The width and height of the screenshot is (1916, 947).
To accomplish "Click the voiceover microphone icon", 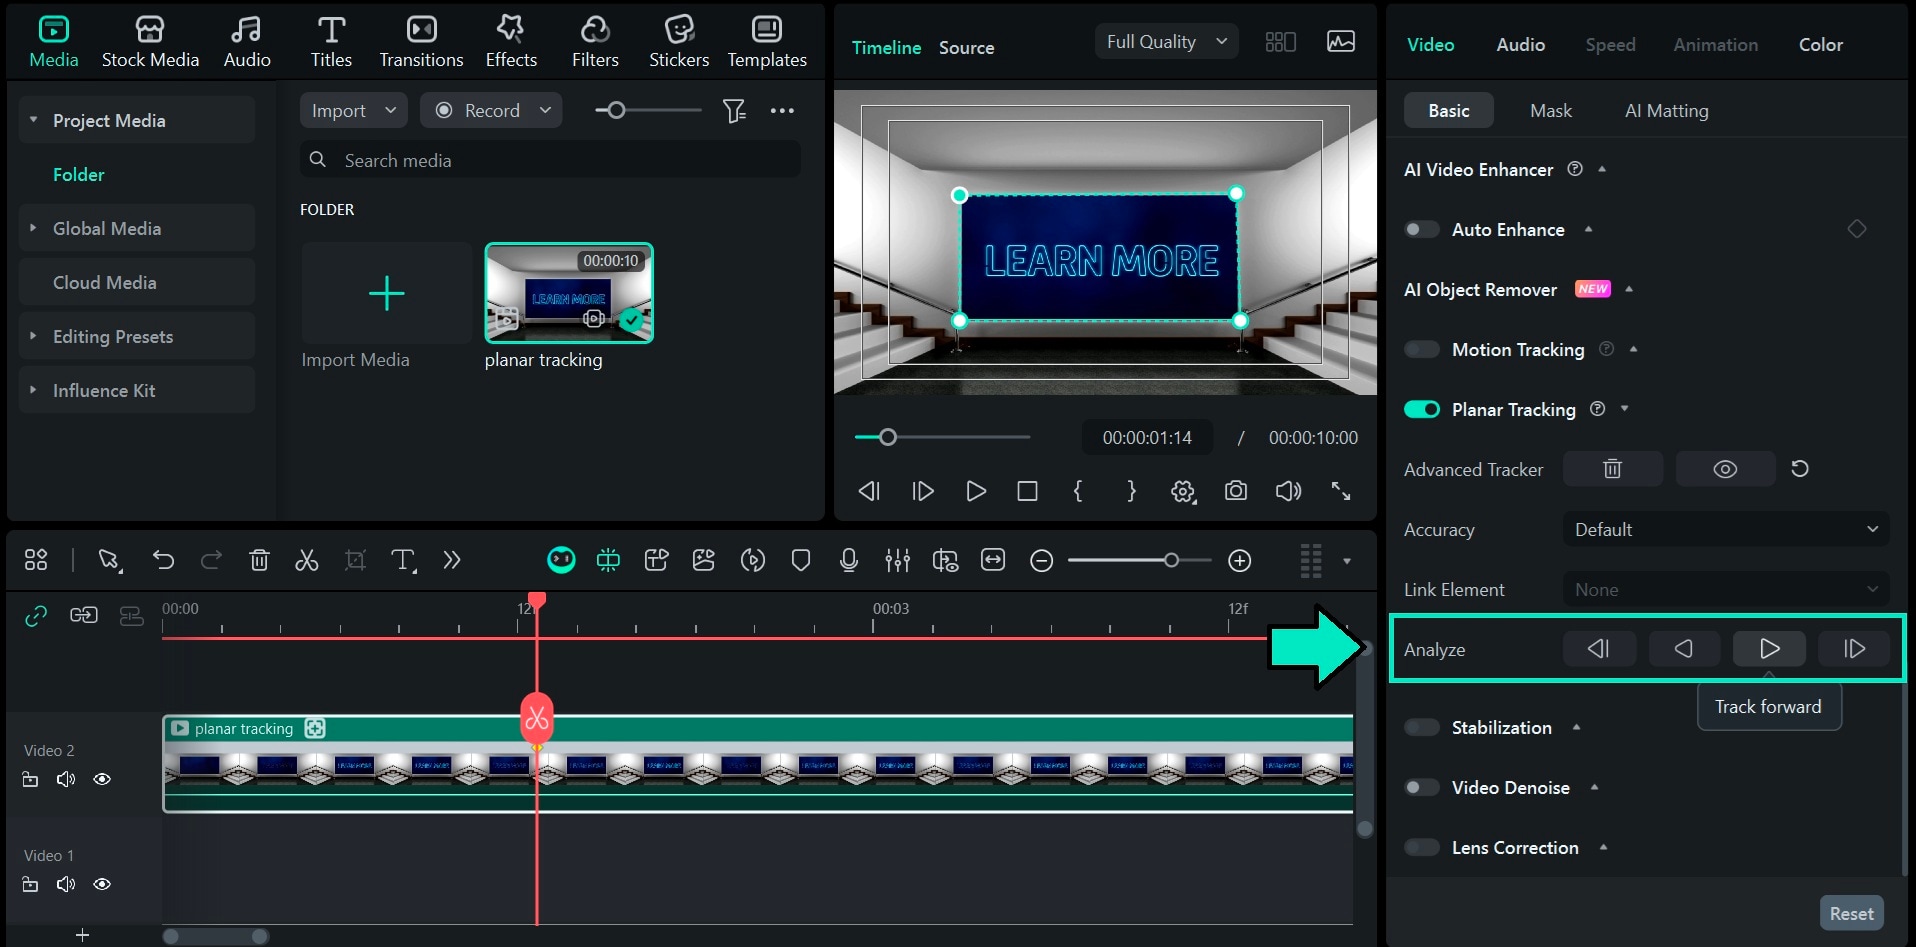I will (x=849, y=561).
